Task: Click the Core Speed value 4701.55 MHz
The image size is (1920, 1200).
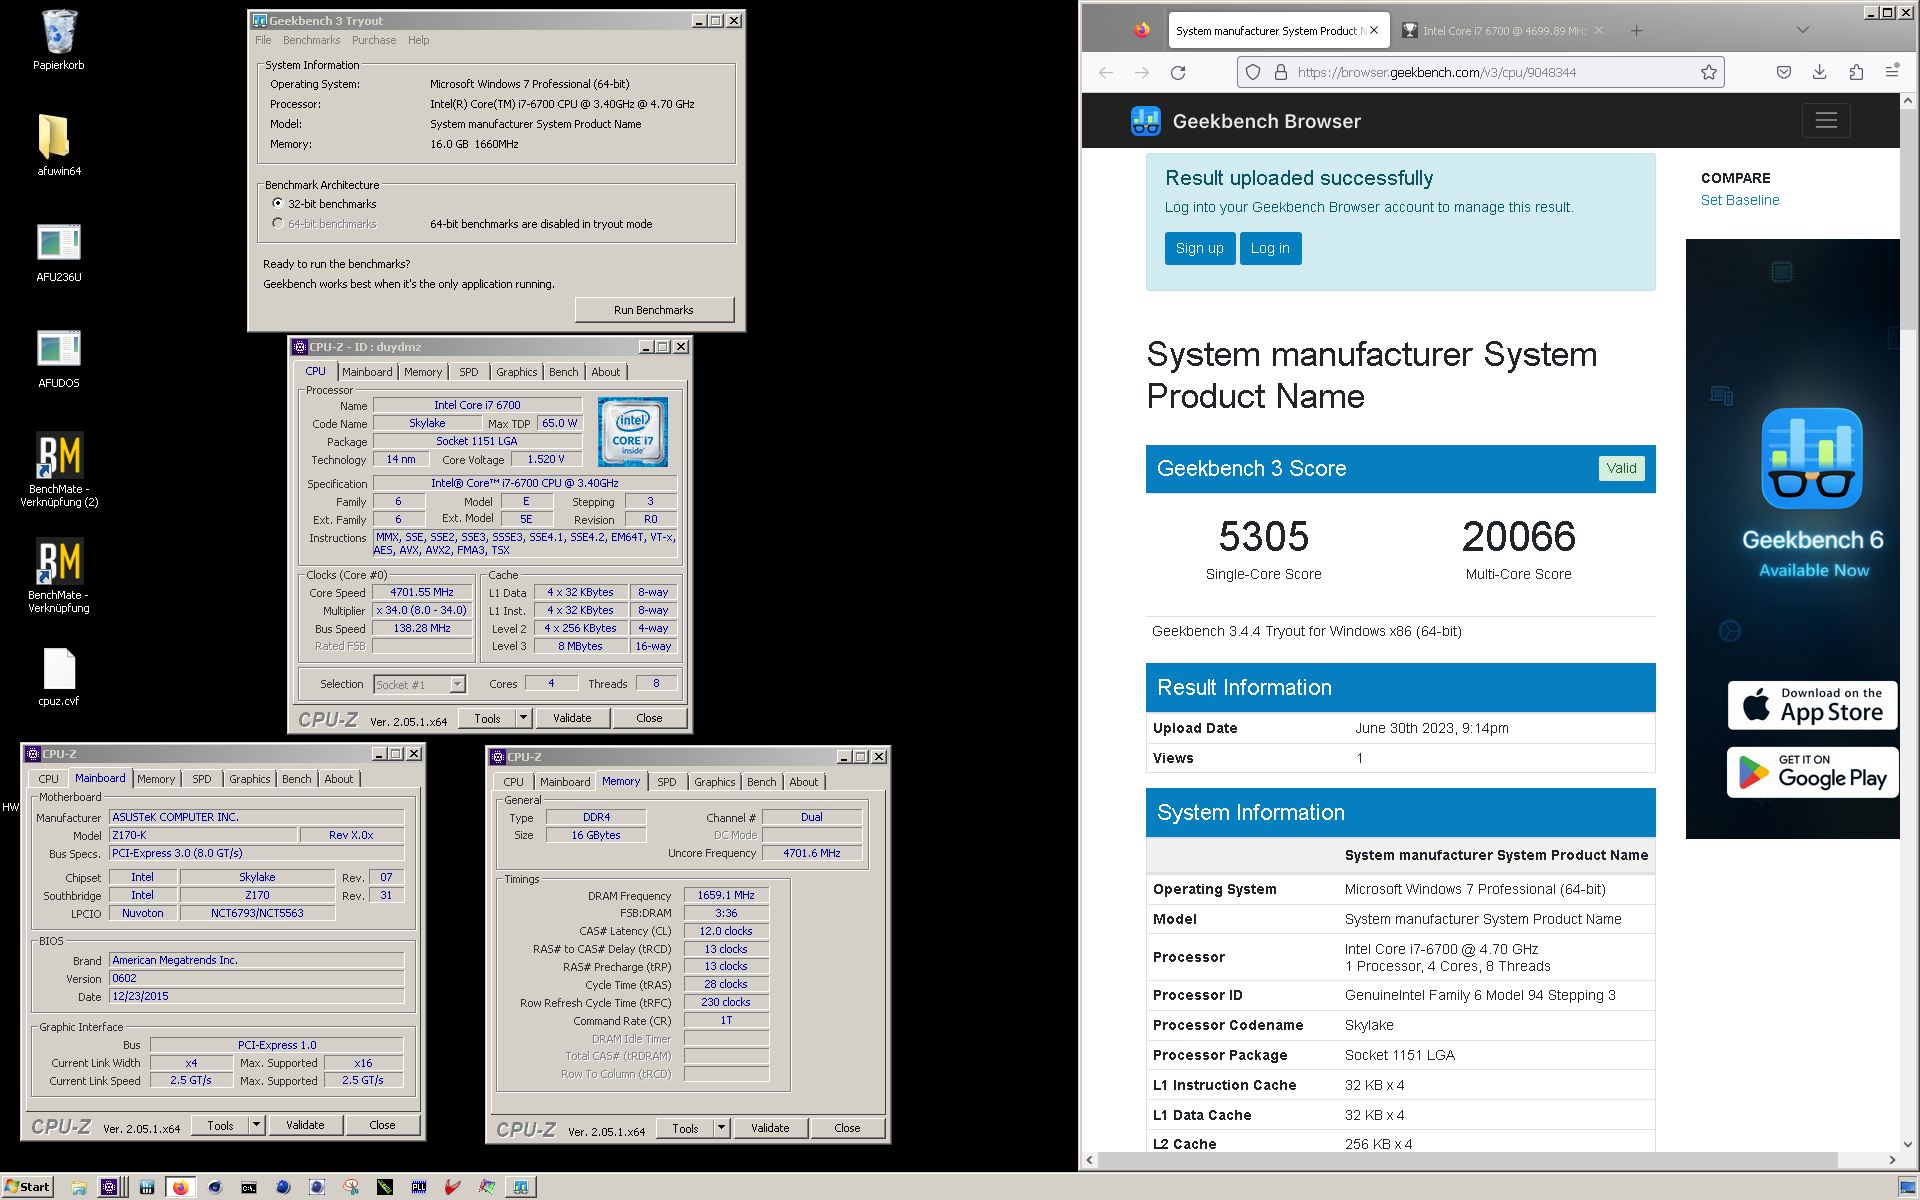Action: tap(422, 592)
